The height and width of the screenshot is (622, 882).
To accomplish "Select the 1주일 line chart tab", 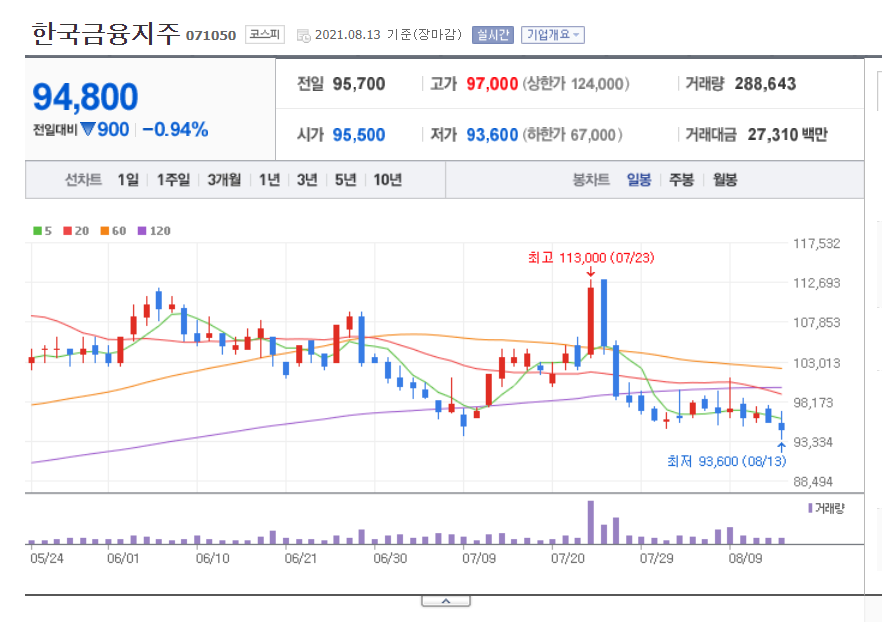I will click(173, 180).
